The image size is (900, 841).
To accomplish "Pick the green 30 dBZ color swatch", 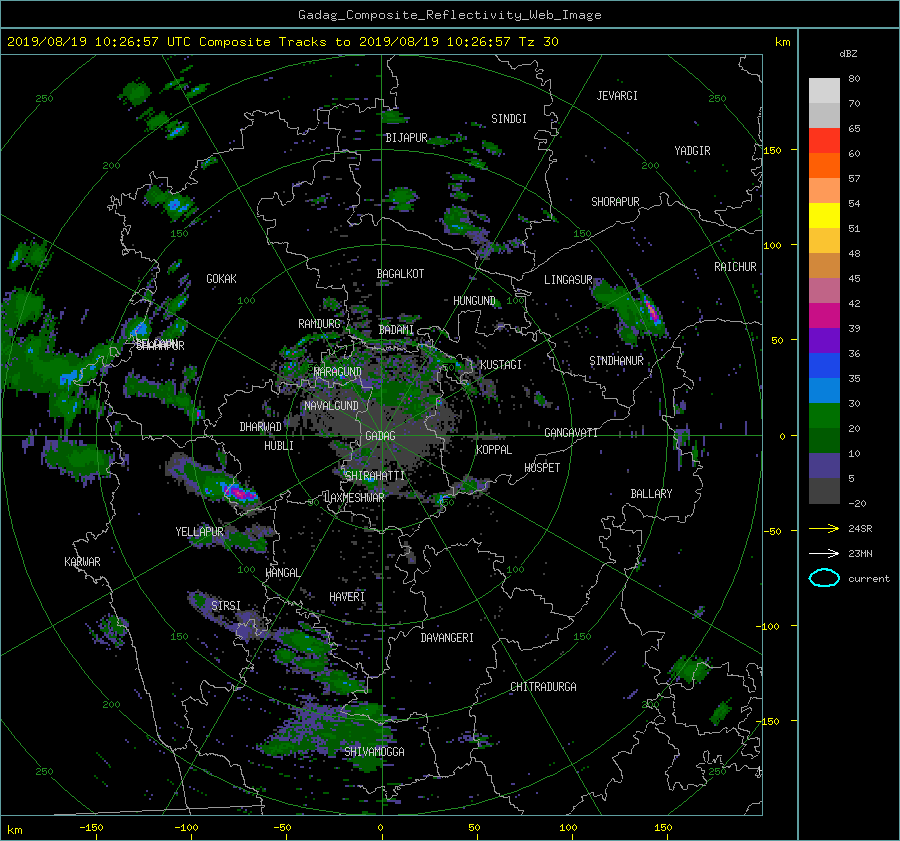I will click(824, 415).
